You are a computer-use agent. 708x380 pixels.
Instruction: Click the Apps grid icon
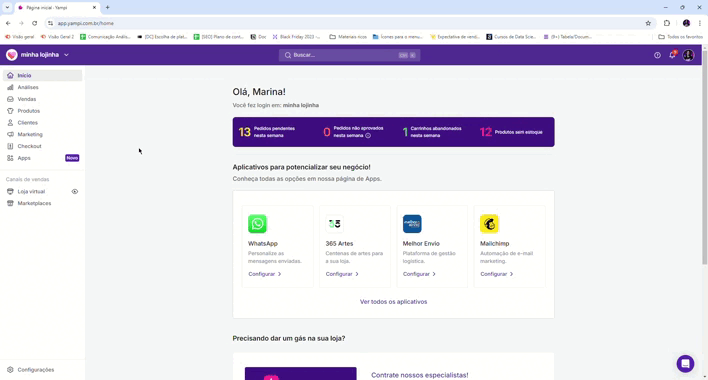[x=10, y=158]
